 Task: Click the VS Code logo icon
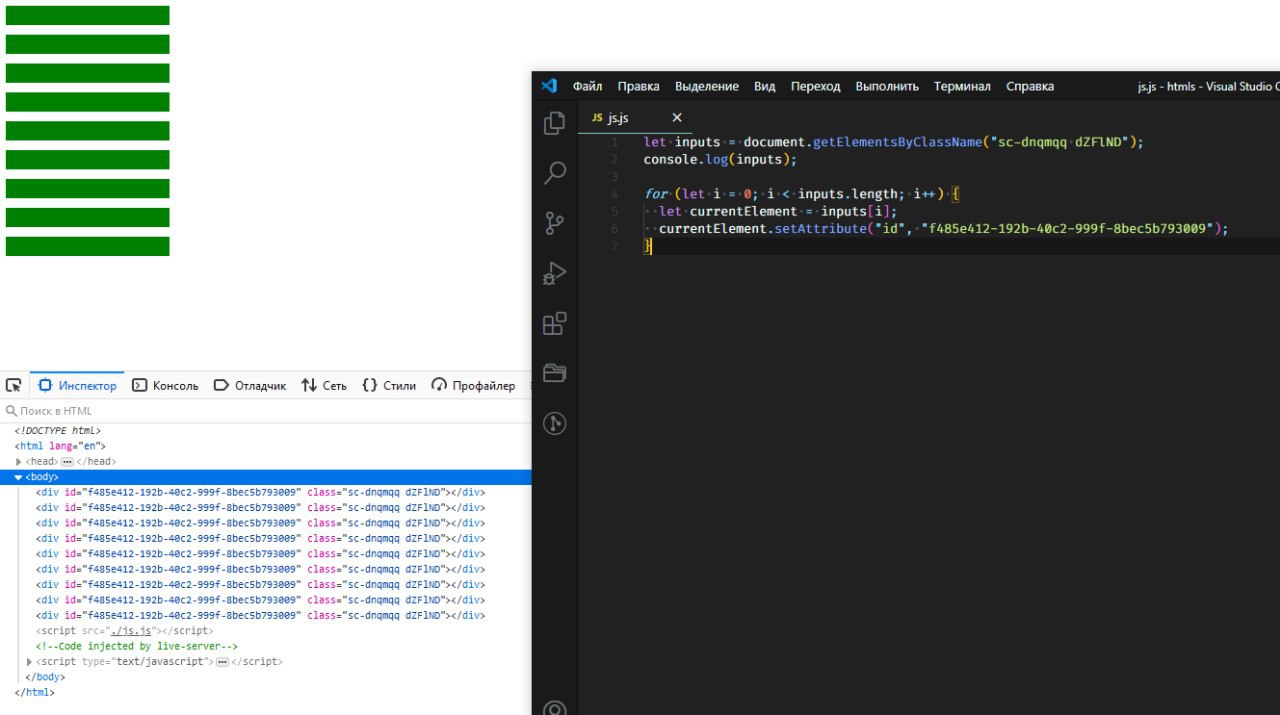[x=549, y=86]
